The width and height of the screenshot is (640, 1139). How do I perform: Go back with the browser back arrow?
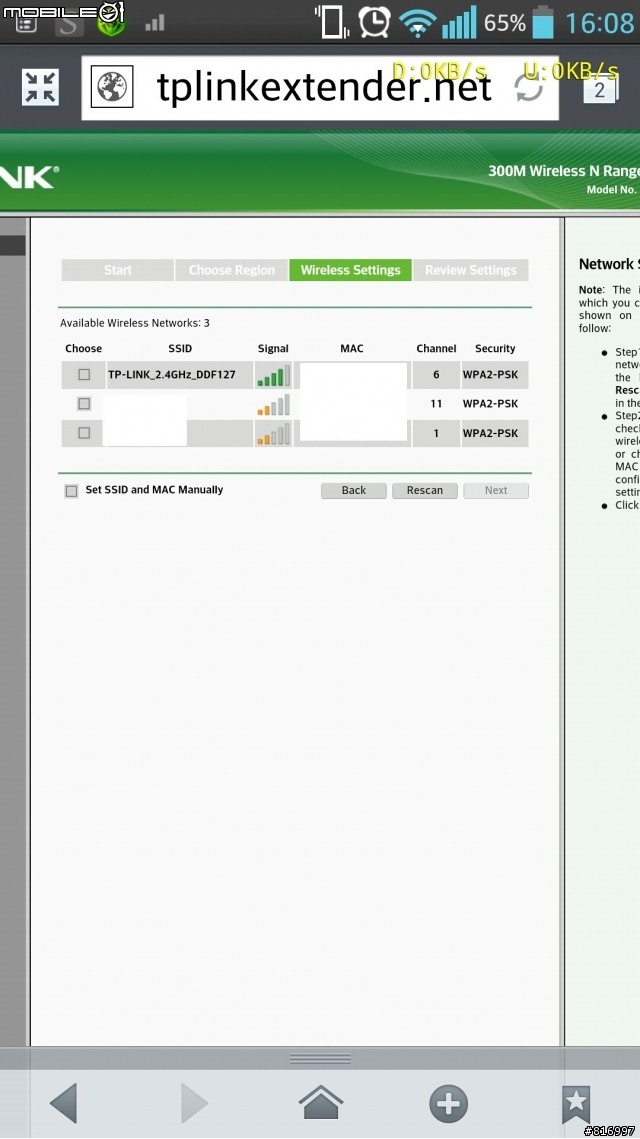click(x=64, y=1103)
